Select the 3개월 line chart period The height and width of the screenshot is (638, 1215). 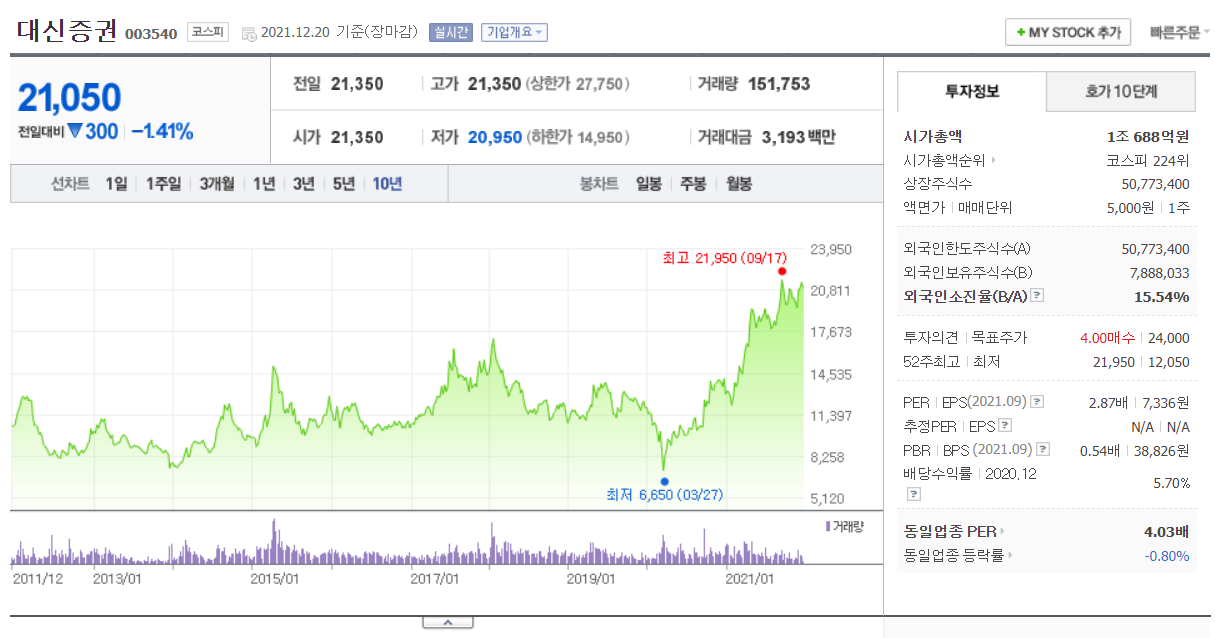(x=216, y=184)
